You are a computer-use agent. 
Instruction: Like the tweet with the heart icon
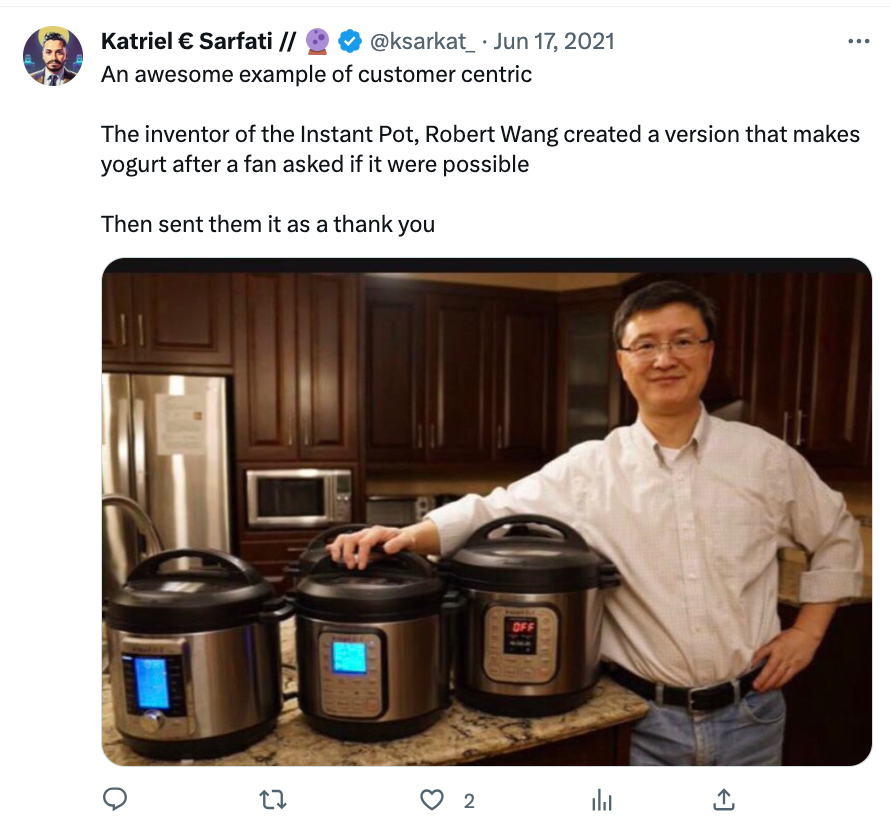coord(432,800)
